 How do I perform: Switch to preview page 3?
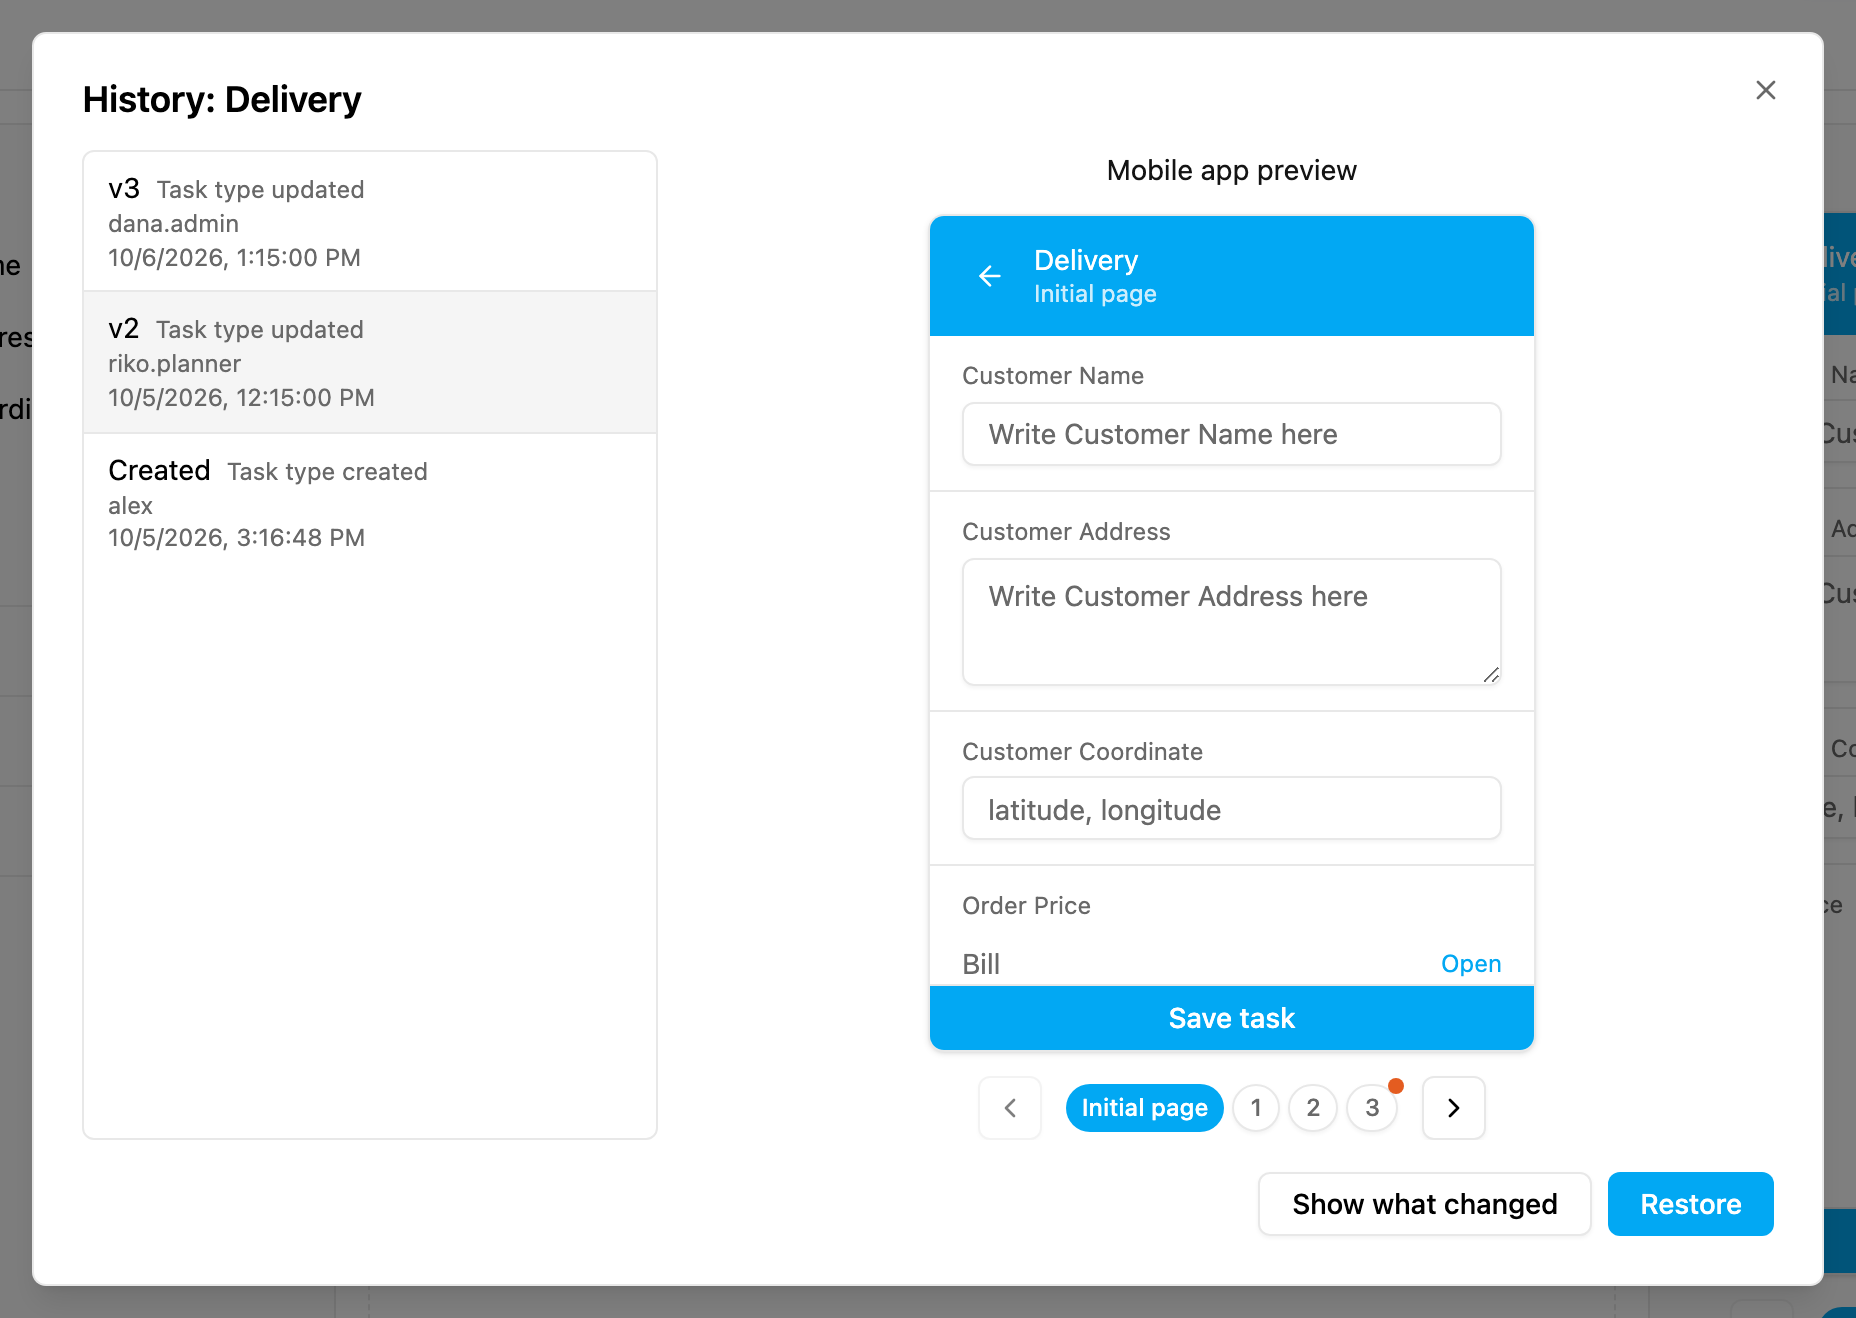coord(1372,1108)
